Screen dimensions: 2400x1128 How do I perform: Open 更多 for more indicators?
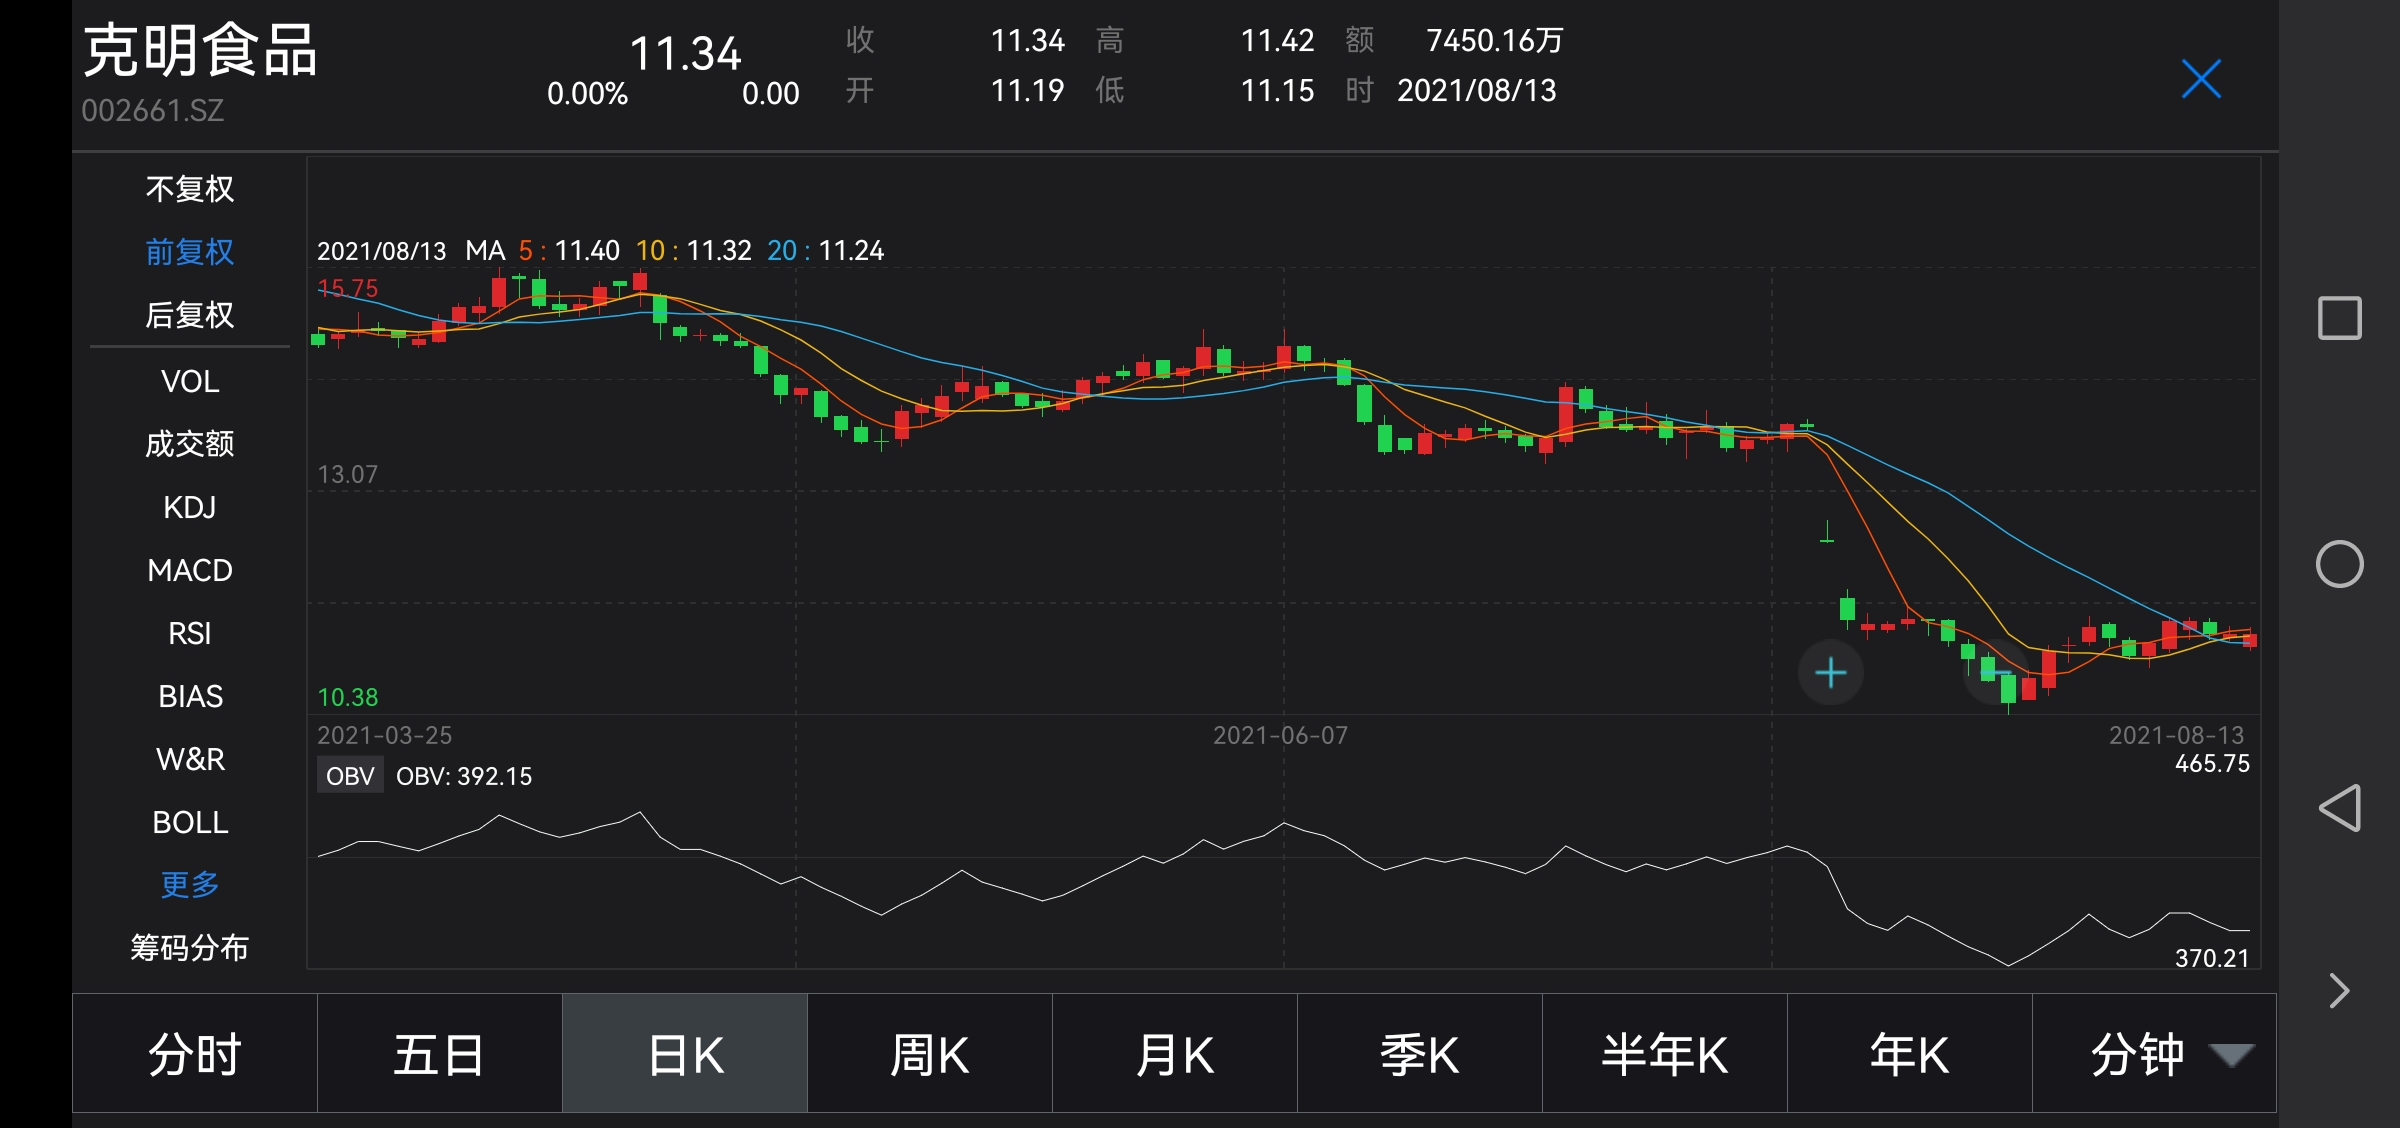point(190,885)
